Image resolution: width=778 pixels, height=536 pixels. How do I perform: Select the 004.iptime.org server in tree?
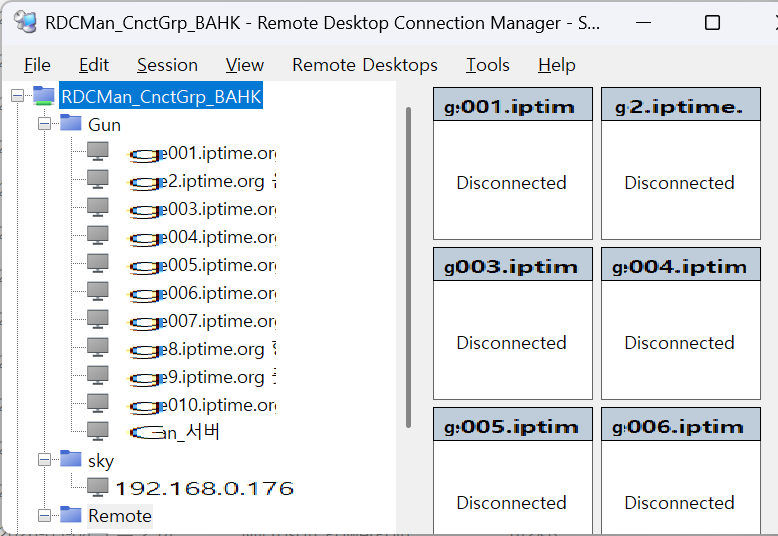pos(202,238)
